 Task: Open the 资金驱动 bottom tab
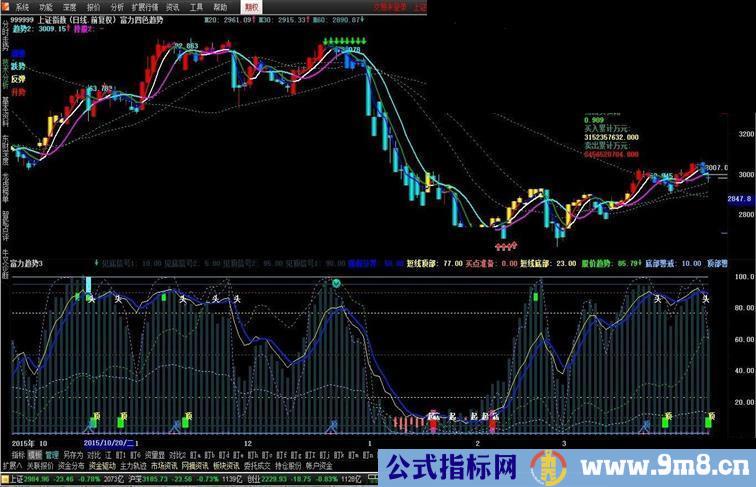tap(103, 465)
